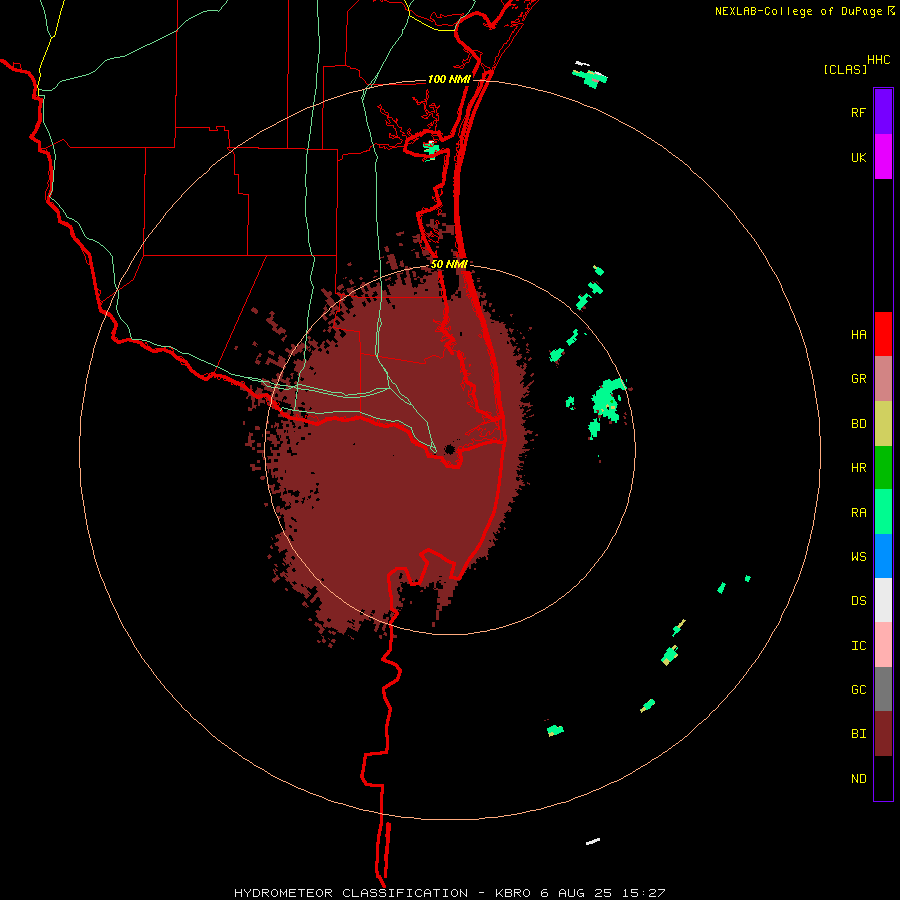Select the BD yellow legend swatch
The image size is (900, 900).
(883, 424)
